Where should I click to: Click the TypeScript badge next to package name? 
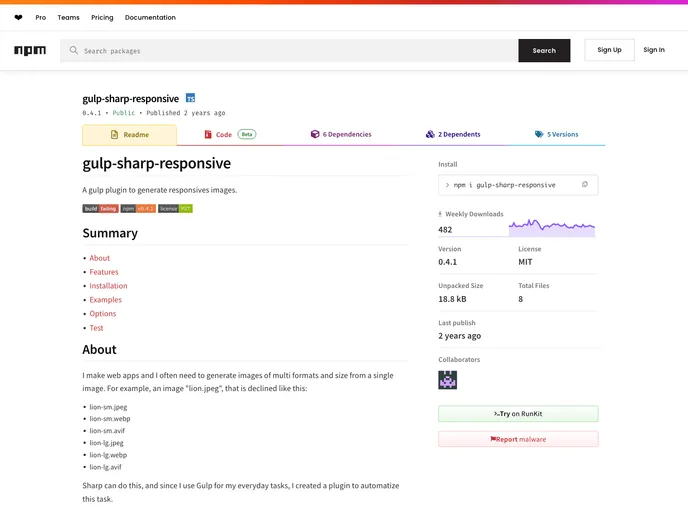tap(190, 98)
